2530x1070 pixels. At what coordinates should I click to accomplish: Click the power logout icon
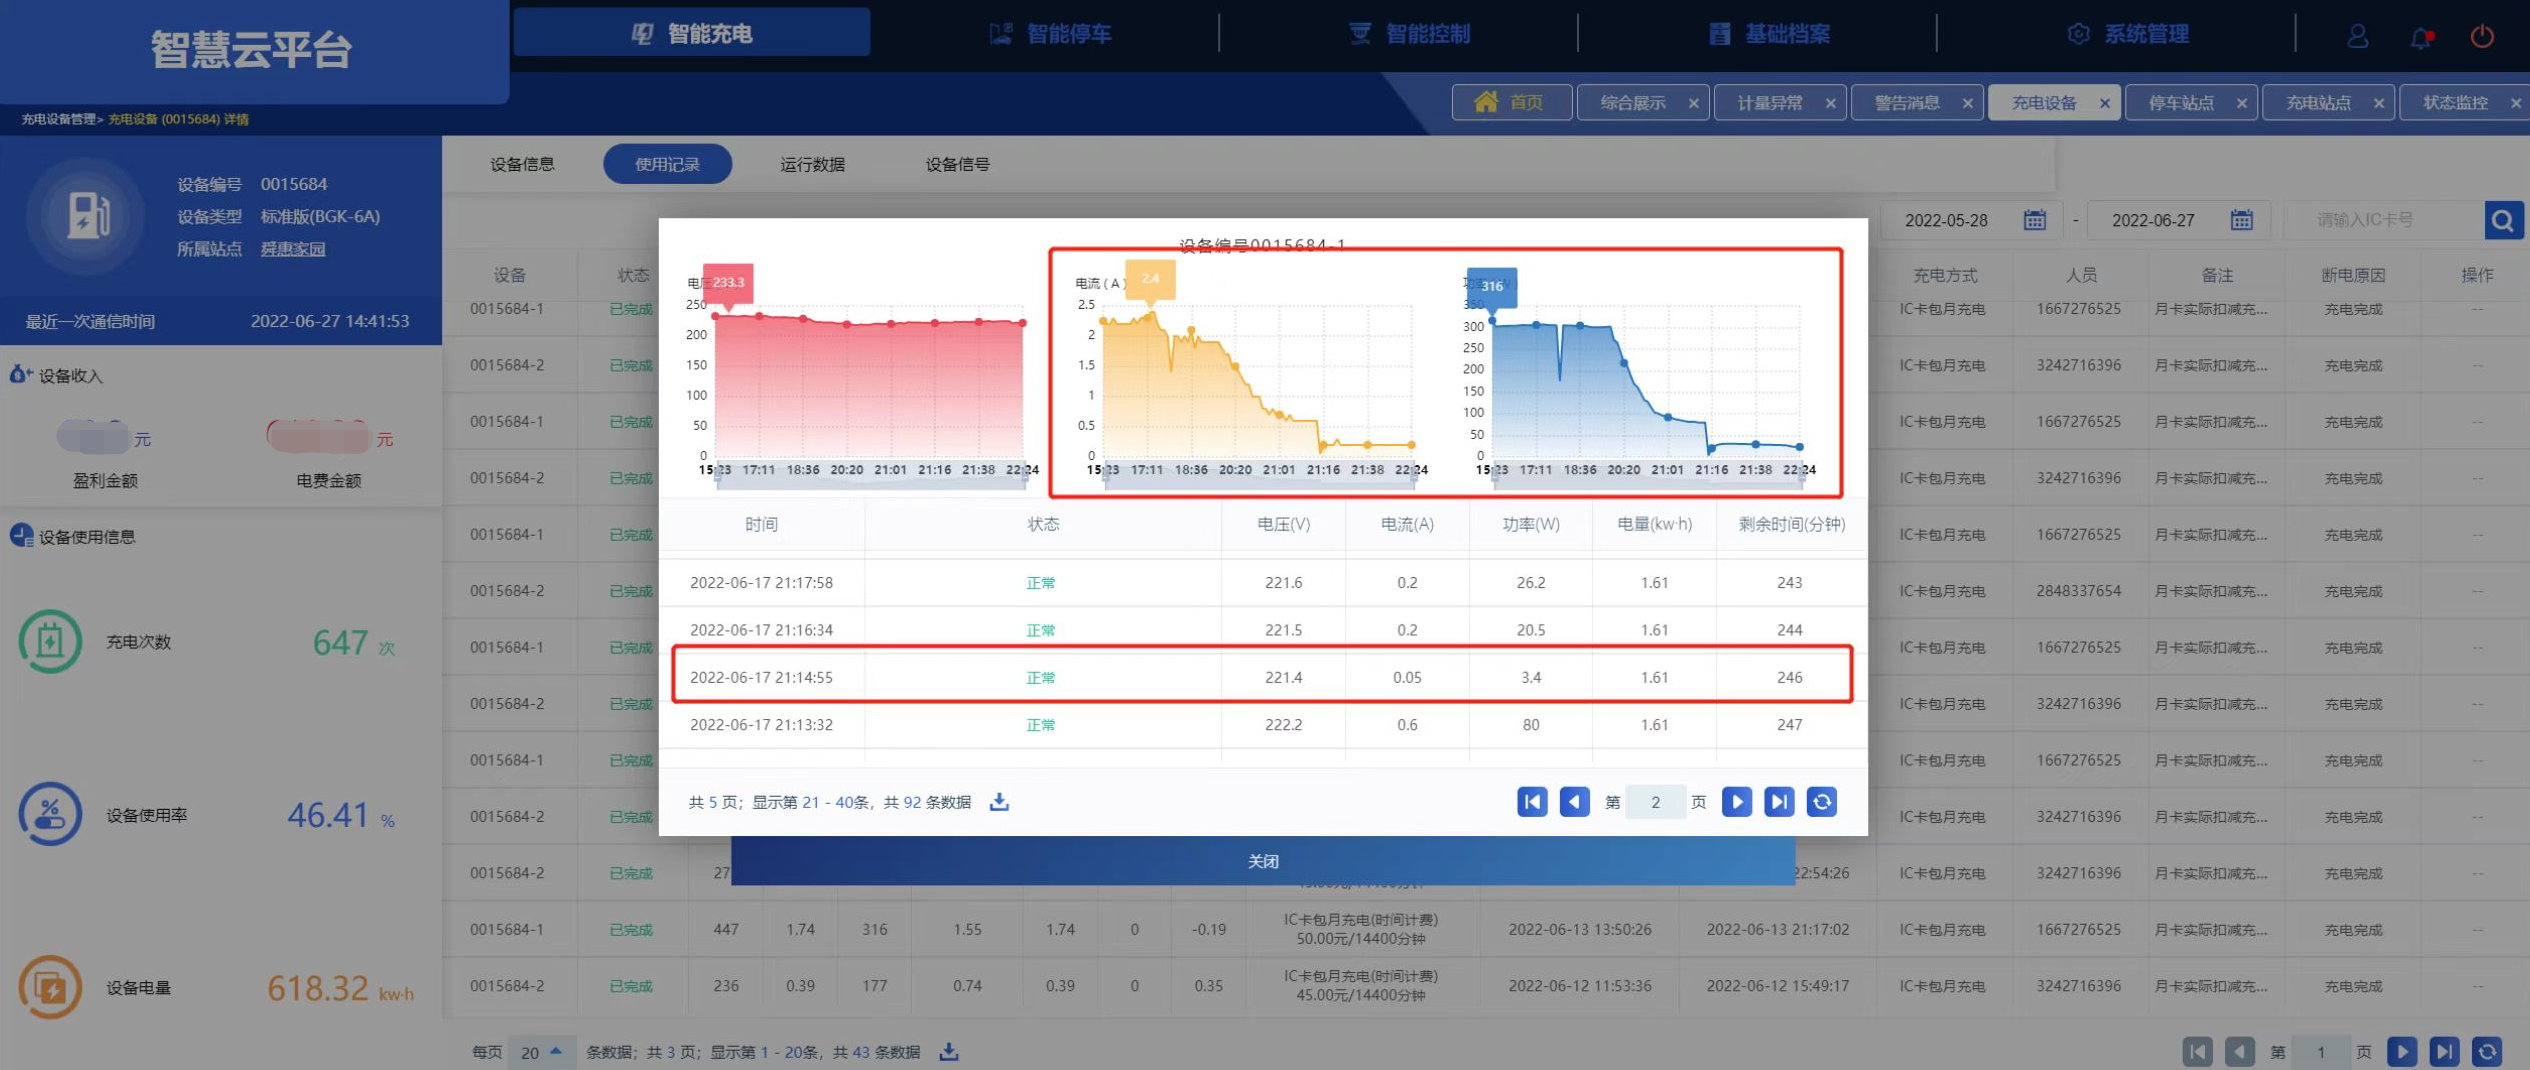pos(2482,37)
